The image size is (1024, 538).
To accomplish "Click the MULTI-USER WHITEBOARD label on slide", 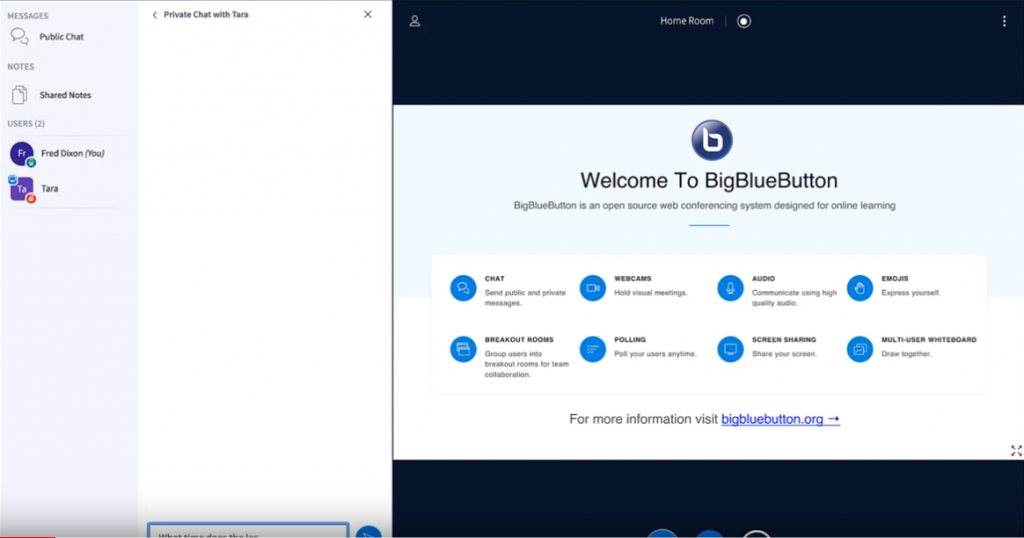I will pos(929,340).
